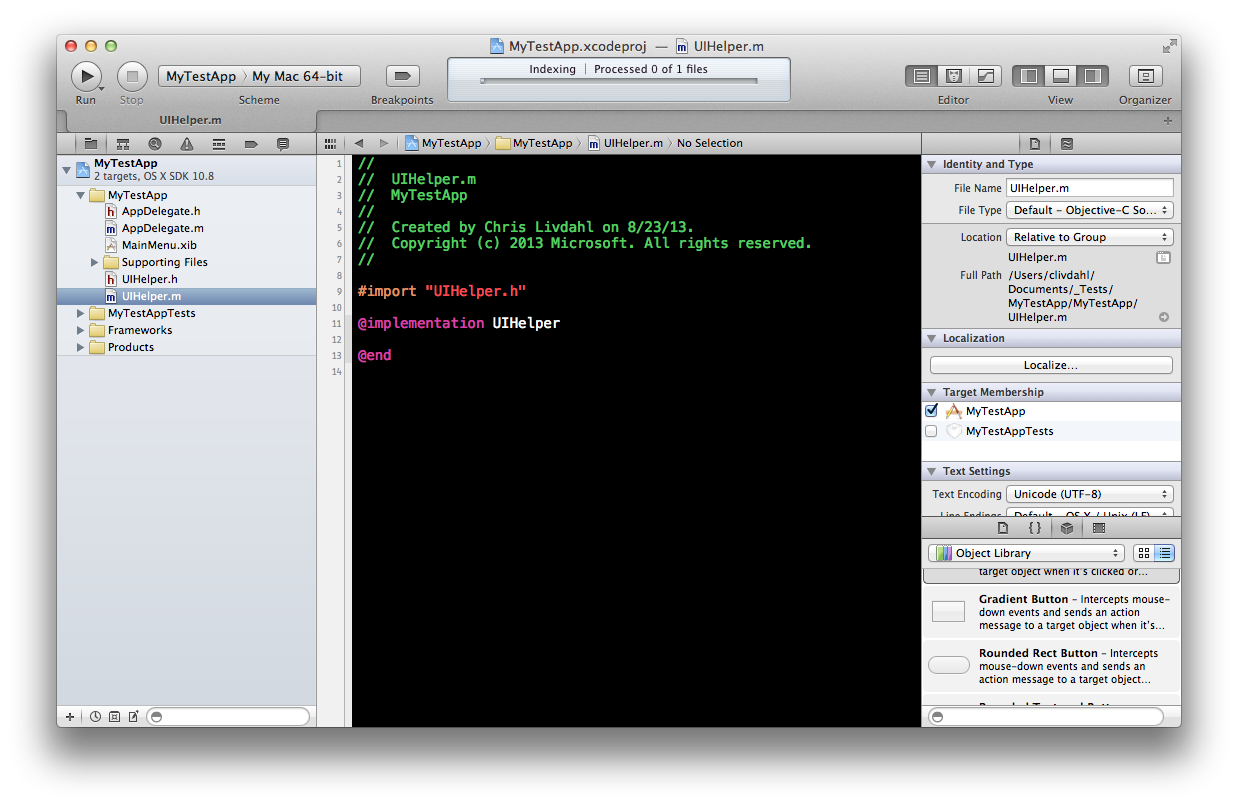Viewport: 1238px width, 806px height.
Task: Add a new tab
Action: point(1167,120)
